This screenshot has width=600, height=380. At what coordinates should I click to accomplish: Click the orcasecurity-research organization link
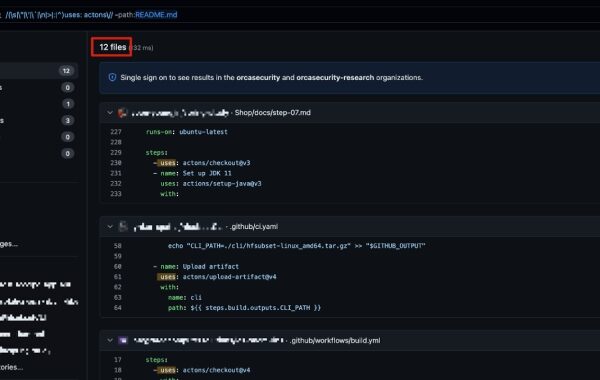pos(335,78)
